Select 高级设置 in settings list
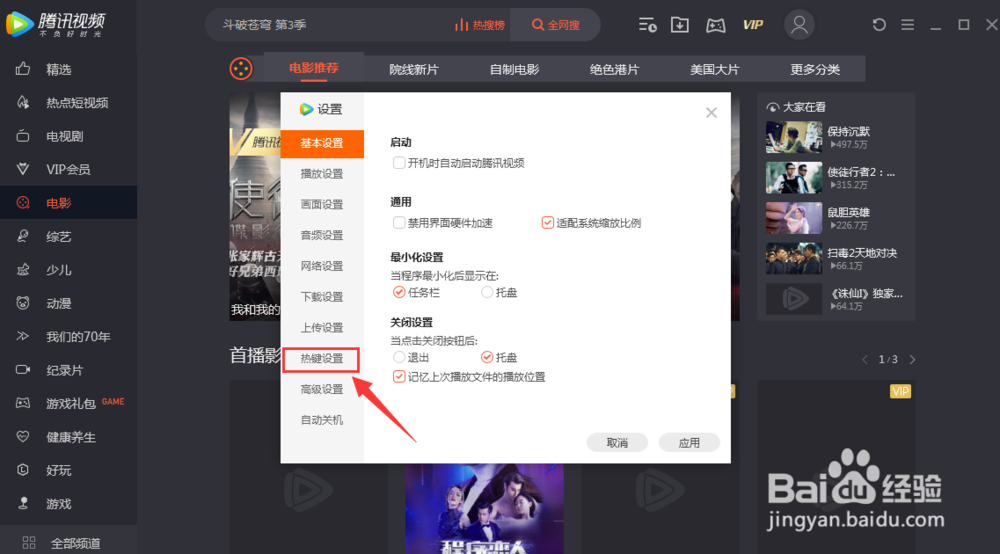 (322, 390)
